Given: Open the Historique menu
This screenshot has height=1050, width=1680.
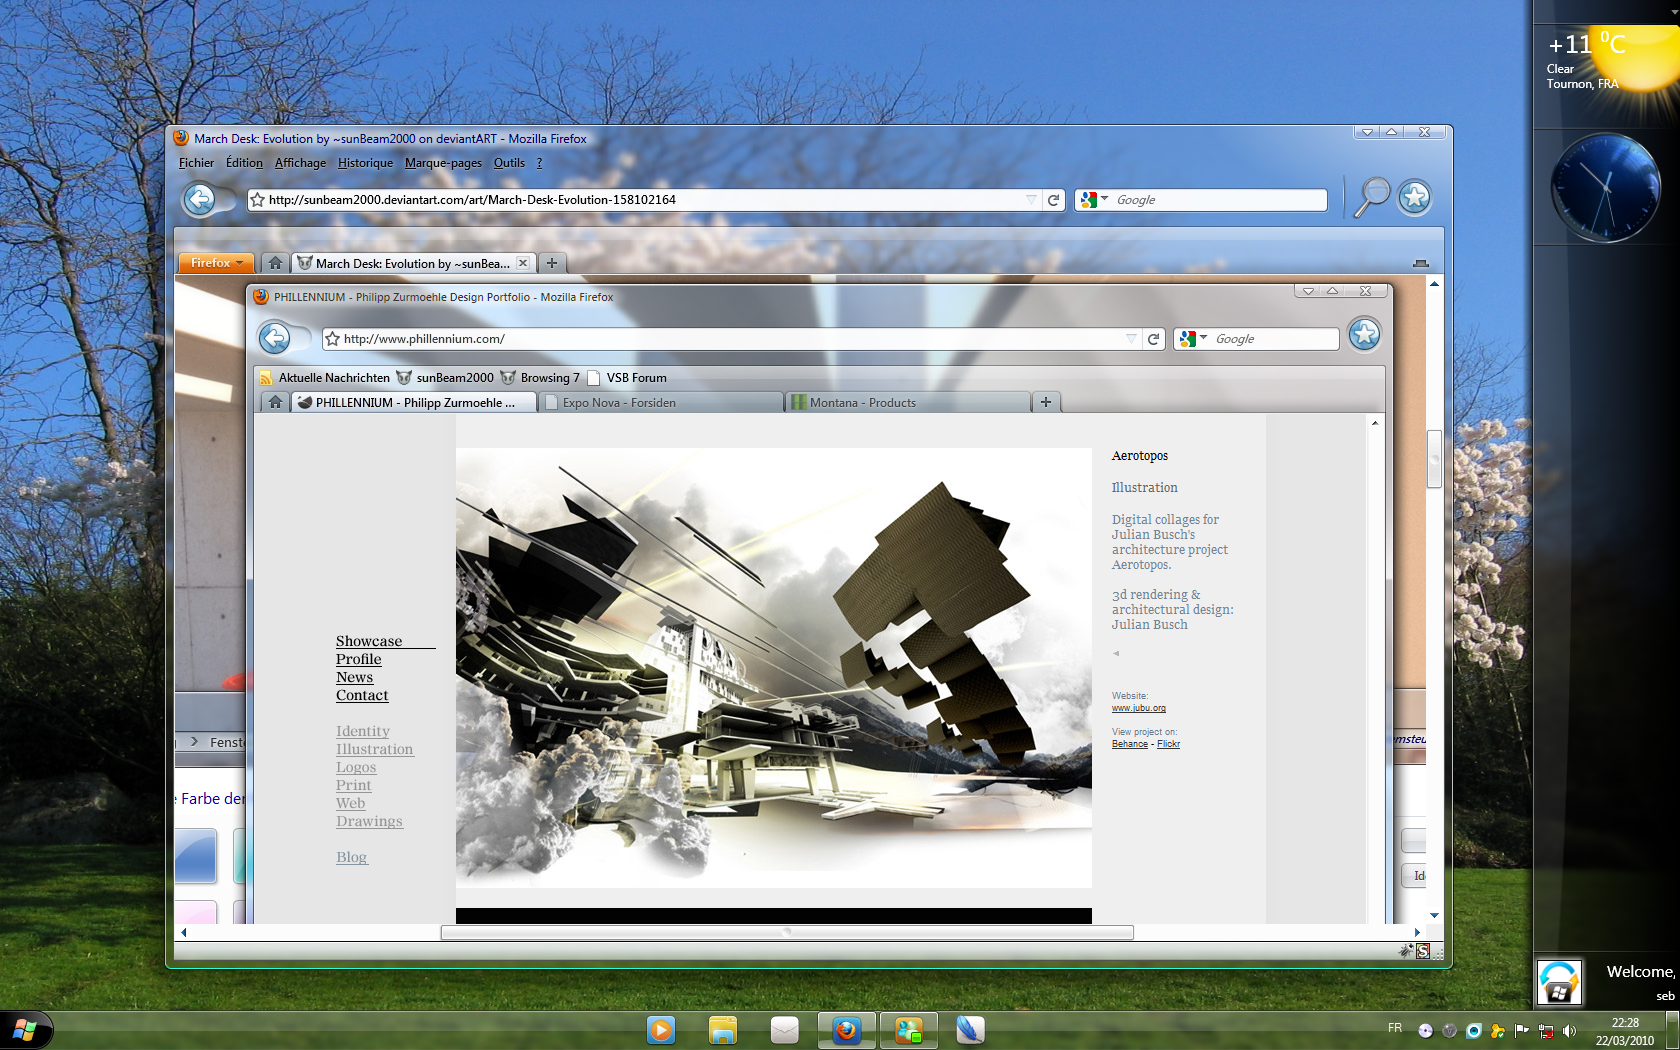Looking at the screenshot, I should (365, 163).
